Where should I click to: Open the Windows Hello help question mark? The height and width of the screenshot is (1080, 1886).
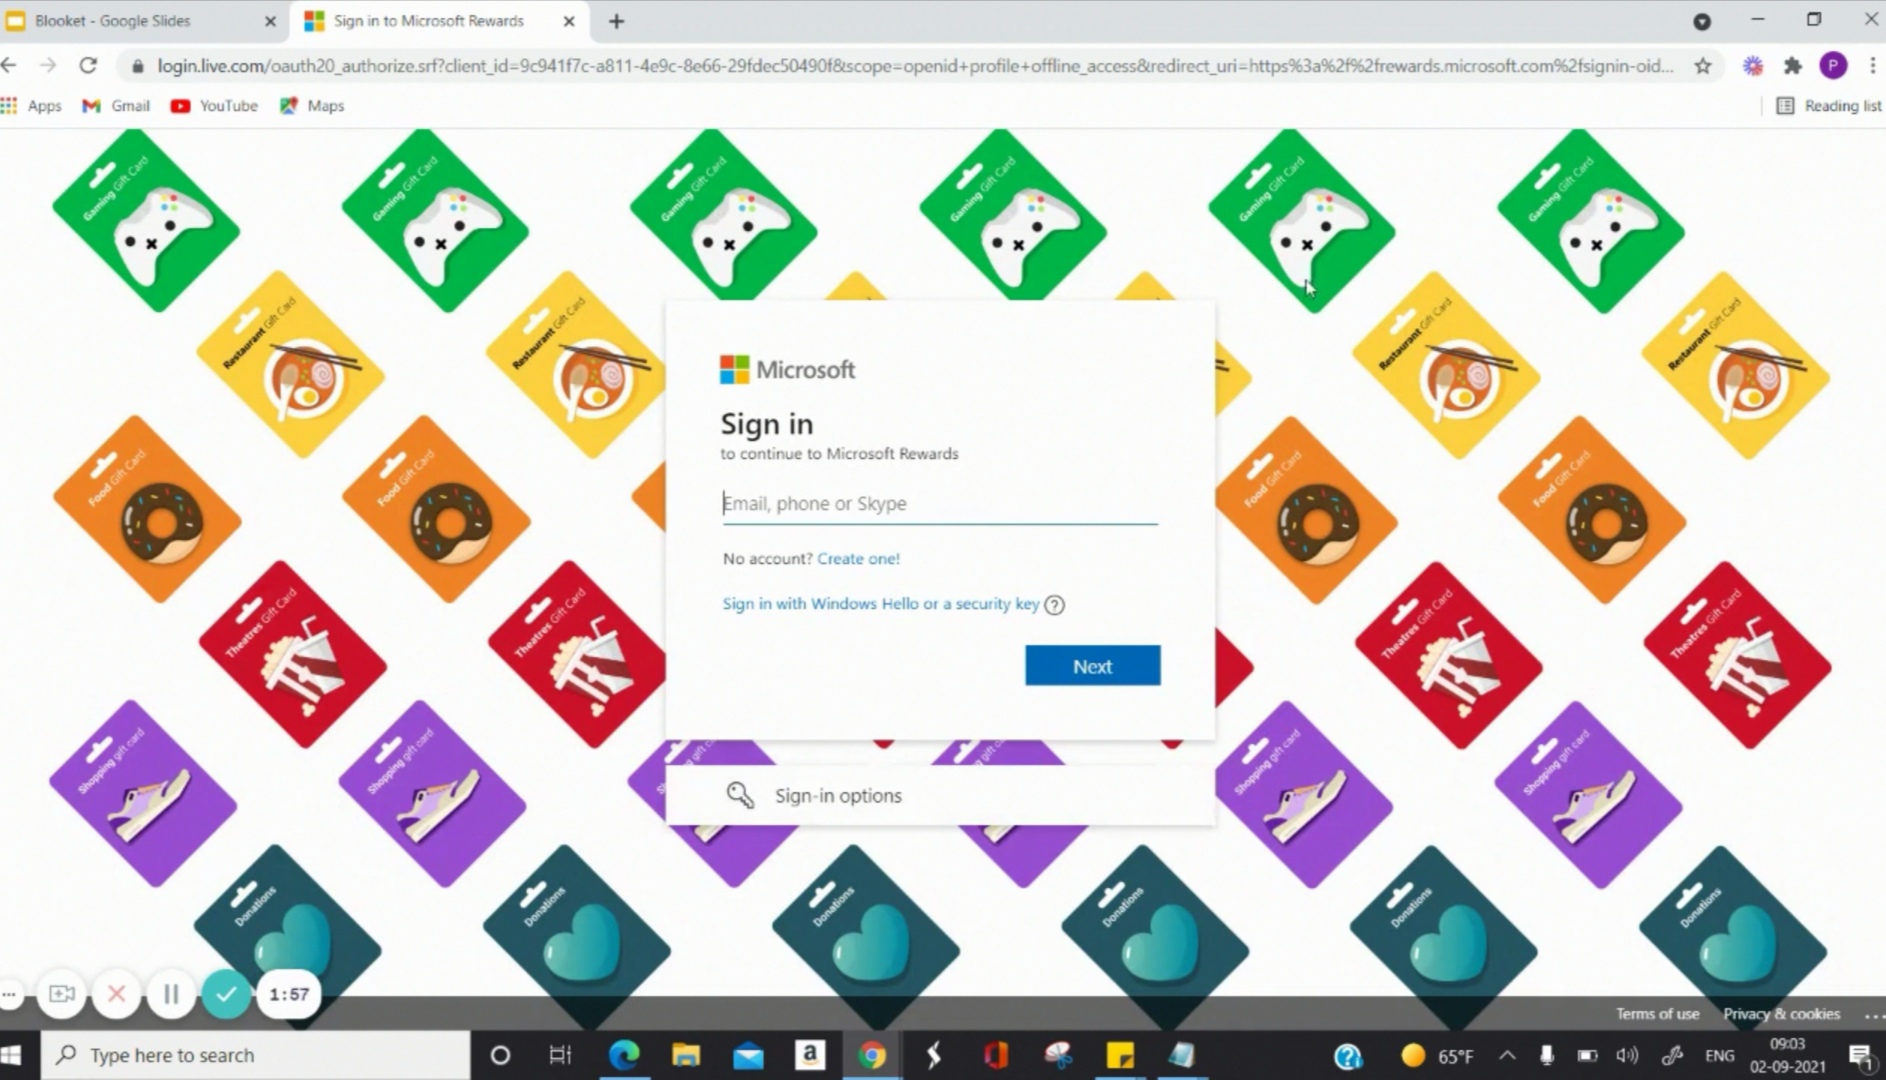click(1054, 605)
